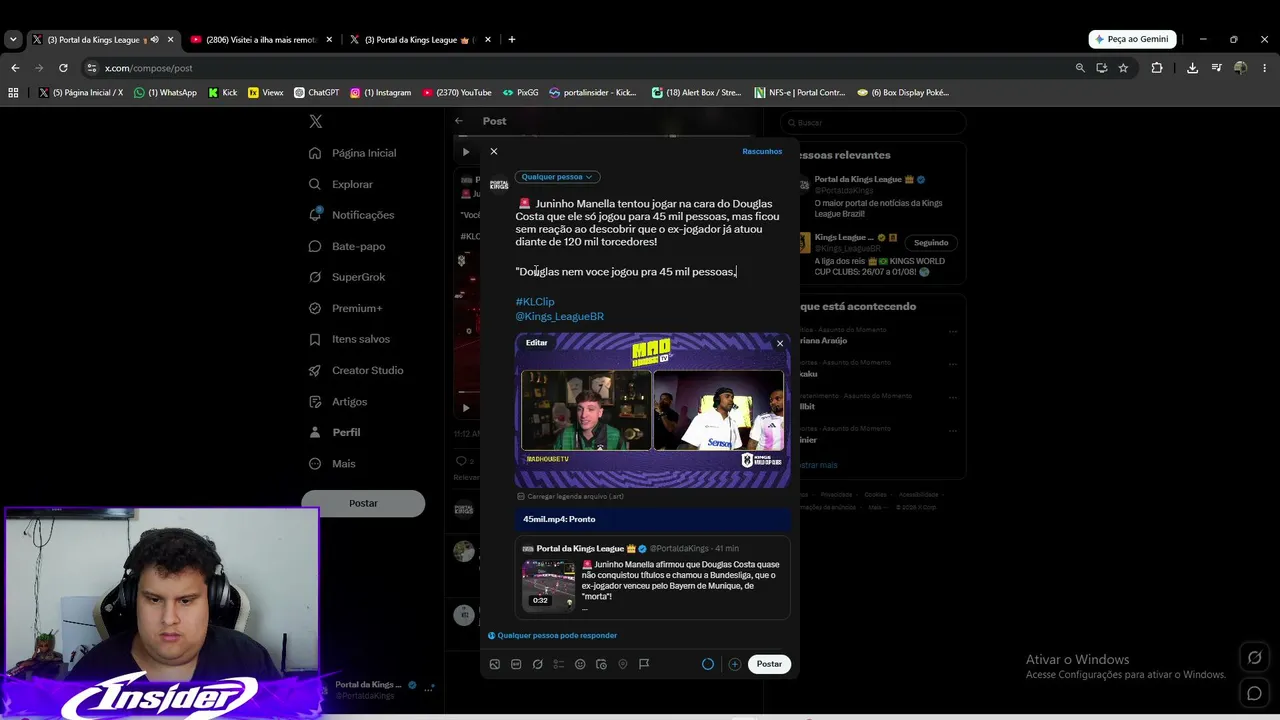Image resolution: width=1280 pixels, height=720 pixels.
Task: Open more options for Ariana Araújo trend
Action: [x=952, y=332]
